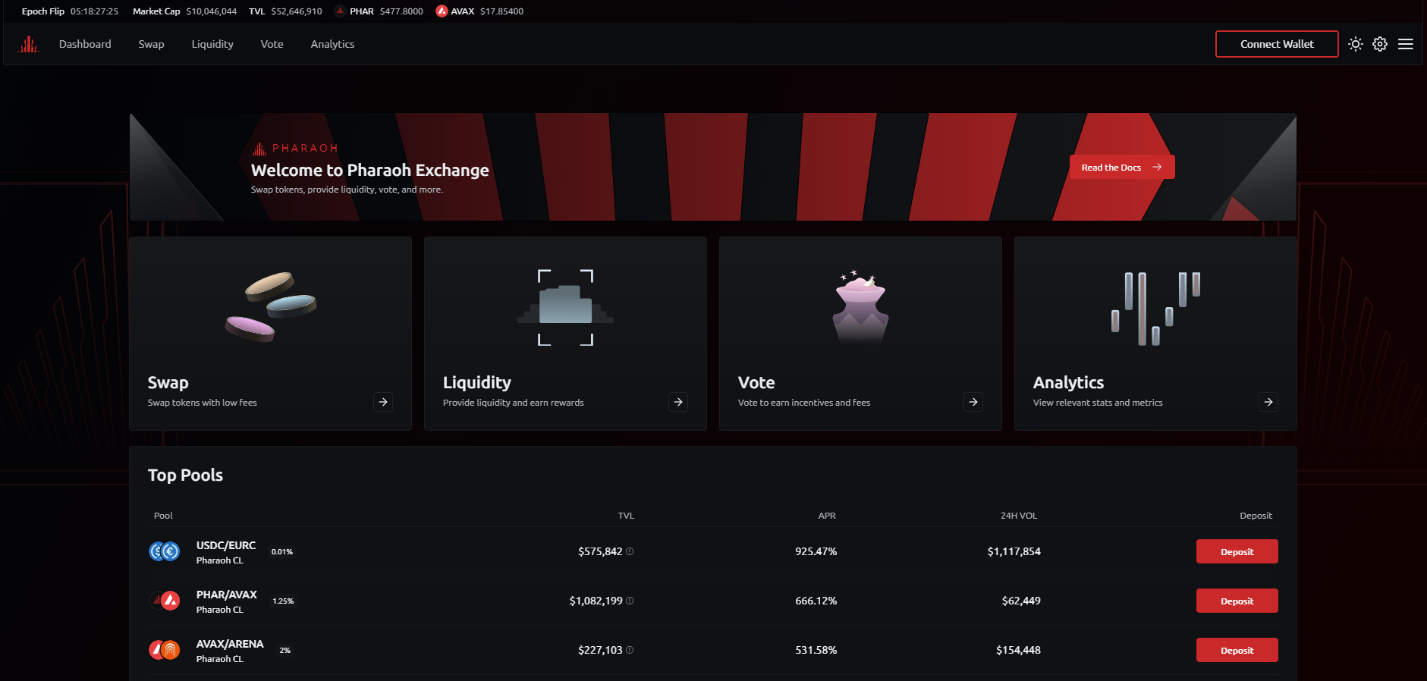
Task: Click info icon beside $227,103 TVL
Action: point(630,650)
